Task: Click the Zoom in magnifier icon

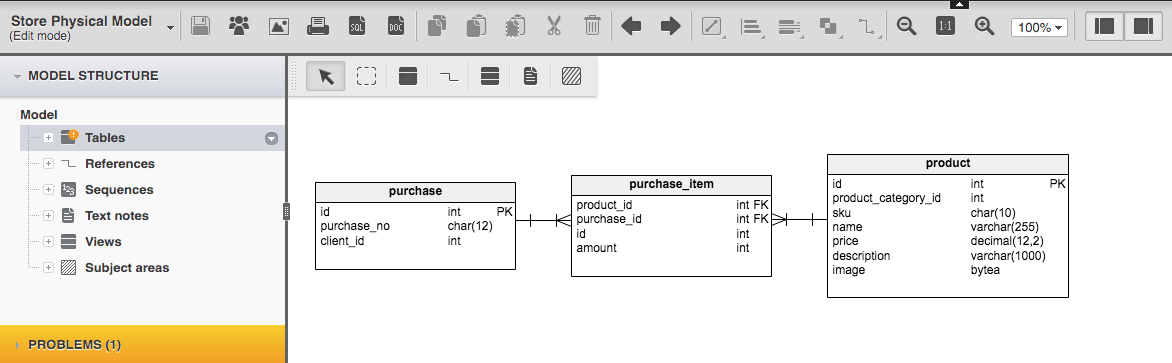Action: 985,27
